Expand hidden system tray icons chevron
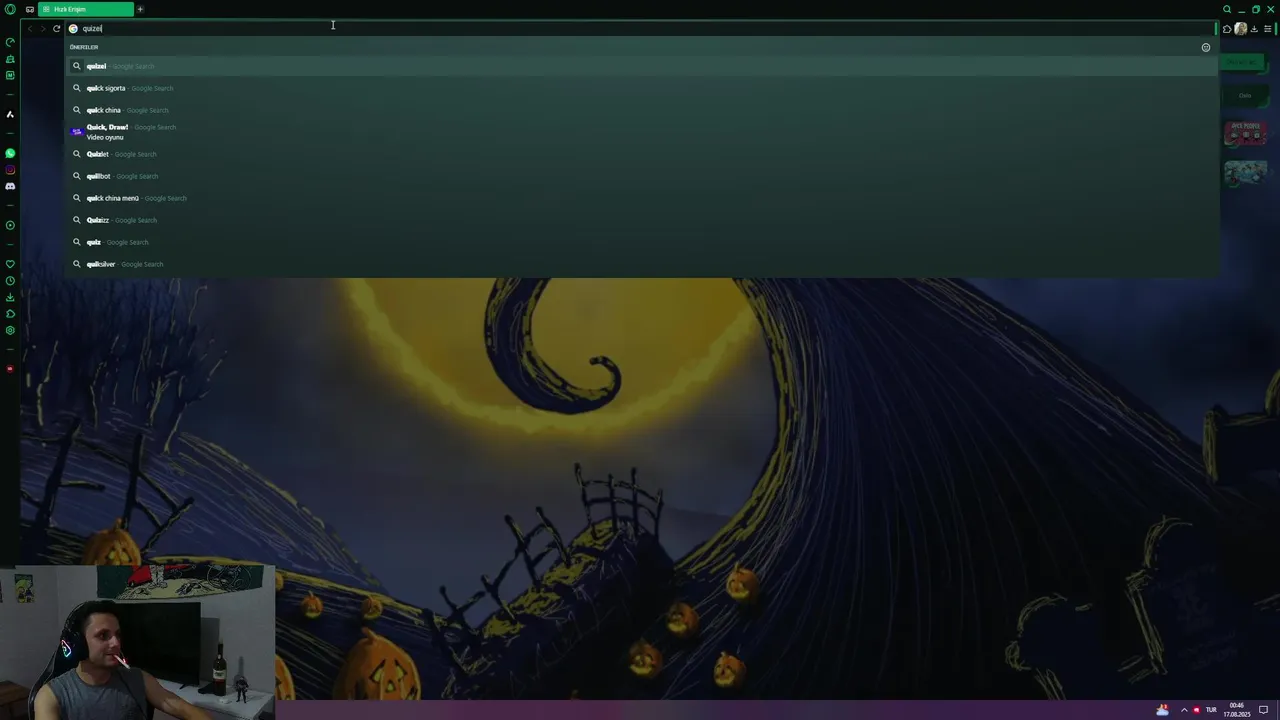This screenshot has height=720, width=1280. coord(1184,710)
